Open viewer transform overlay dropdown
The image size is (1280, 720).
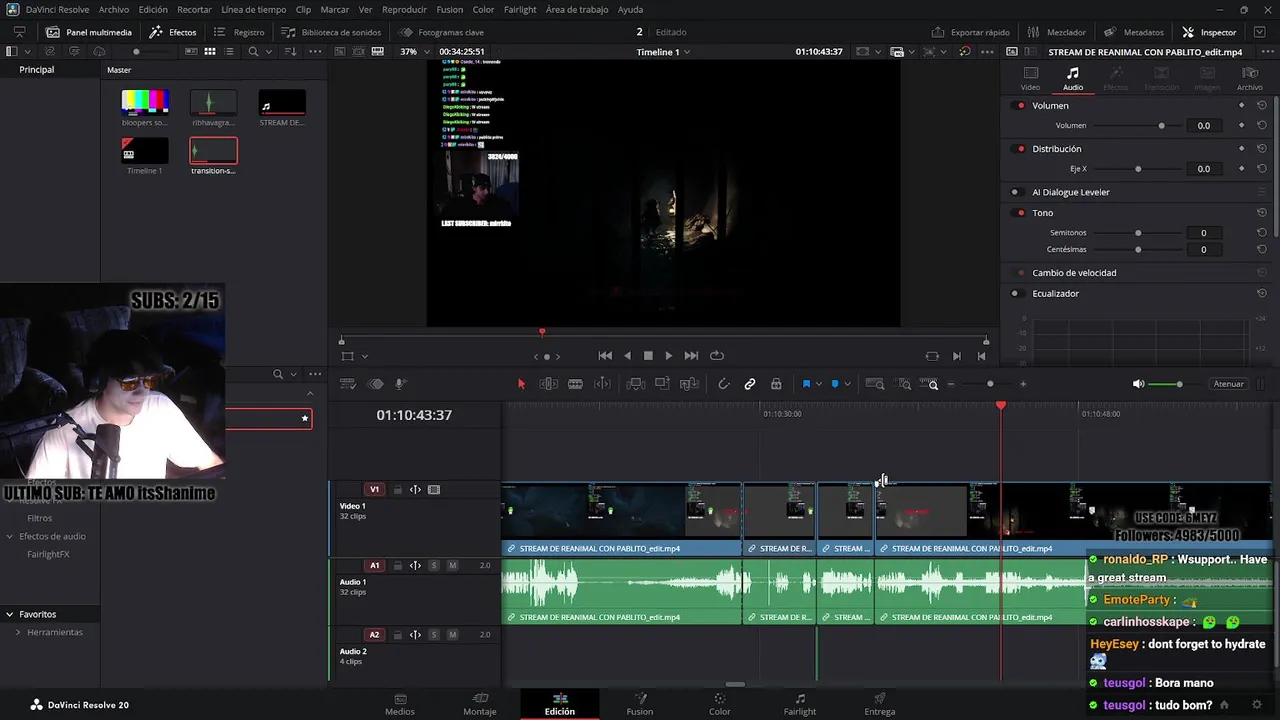[364, 356]
